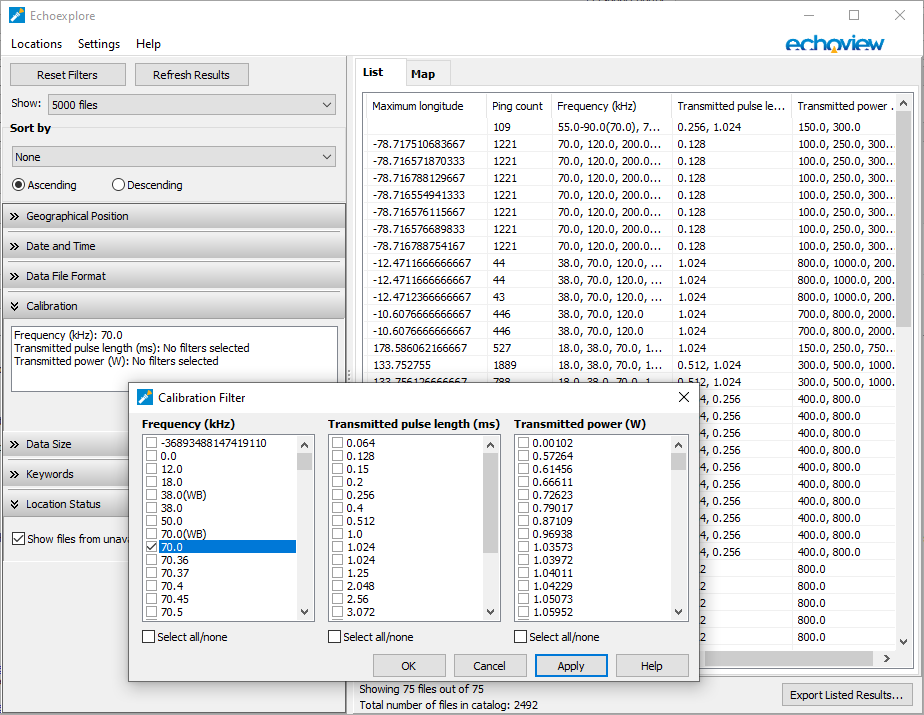Expand the Date and Time section
The width and height of the screenshot is (924, 715).
[174, 246]
